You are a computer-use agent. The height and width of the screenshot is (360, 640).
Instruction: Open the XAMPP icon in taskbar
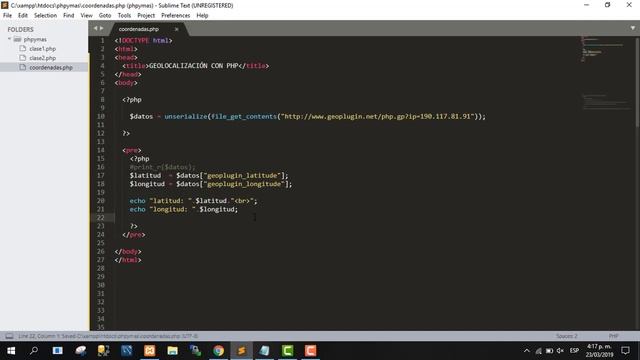click(x=149, y=351)
